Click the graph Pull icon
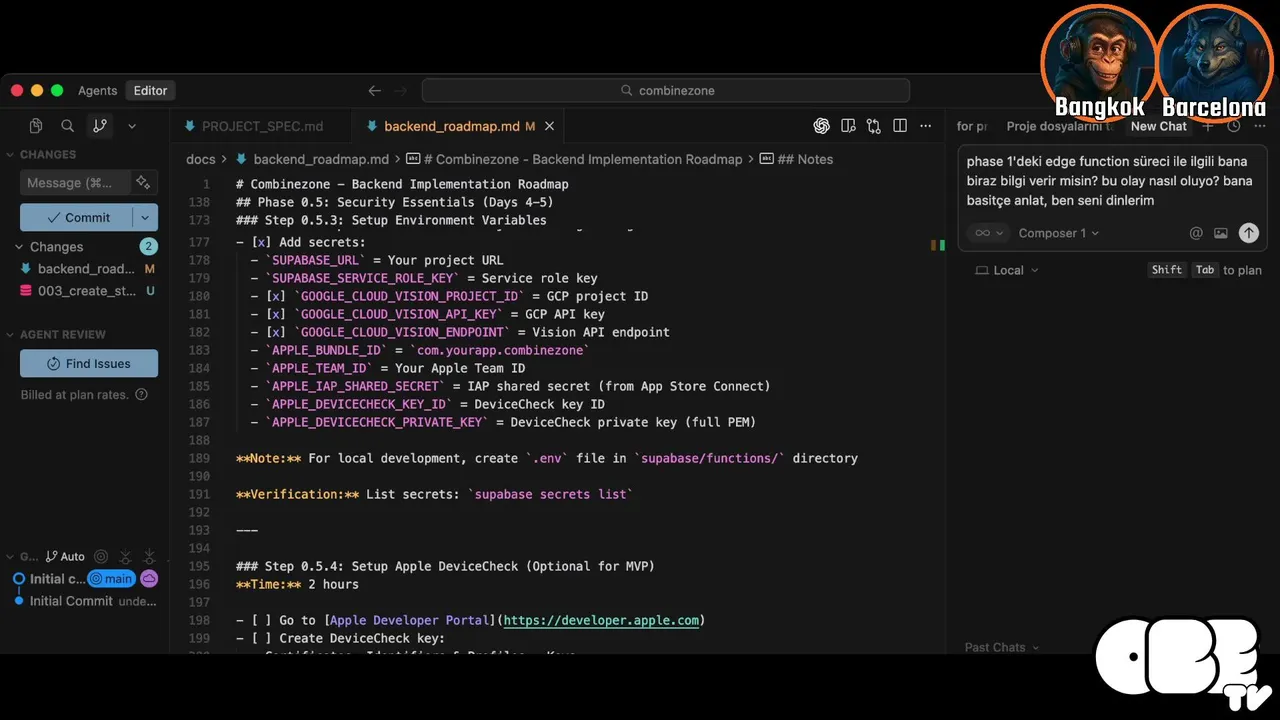The width and height of the screenshot is (1280, 720). [x=149, y=556]
